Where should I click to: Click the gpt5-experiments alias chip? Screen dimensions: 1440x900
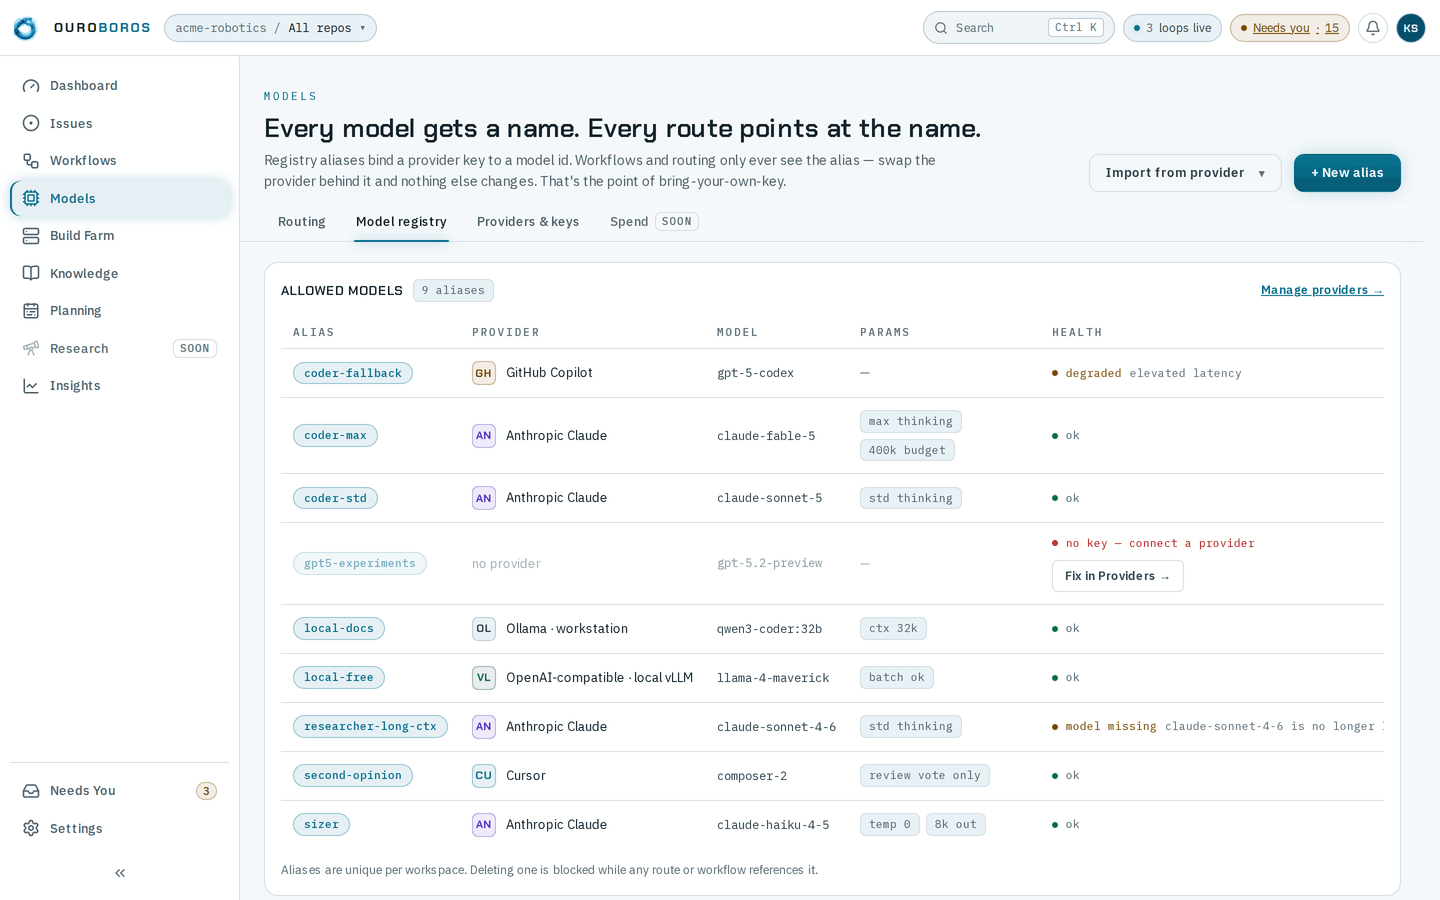tap(360, 564)
